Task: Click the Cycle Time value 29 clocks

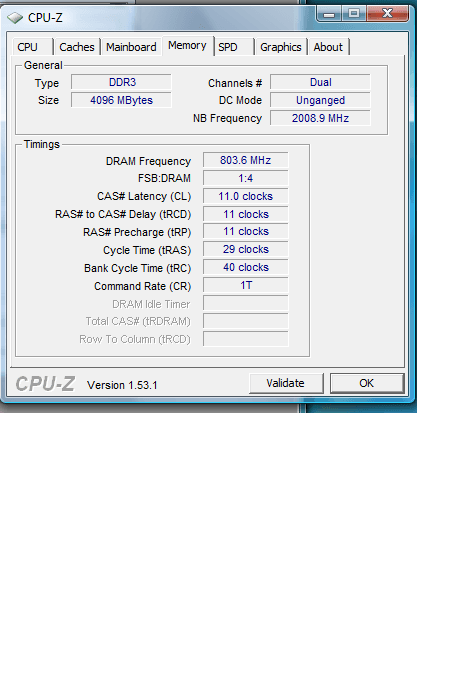Action: [246, 249]
